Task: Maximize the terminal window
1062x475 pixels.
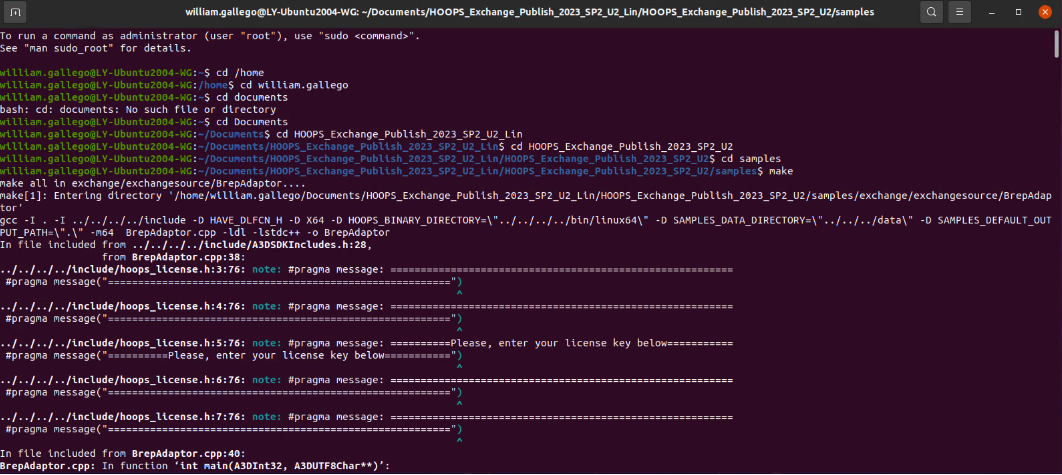Action: pos(1018,13)
